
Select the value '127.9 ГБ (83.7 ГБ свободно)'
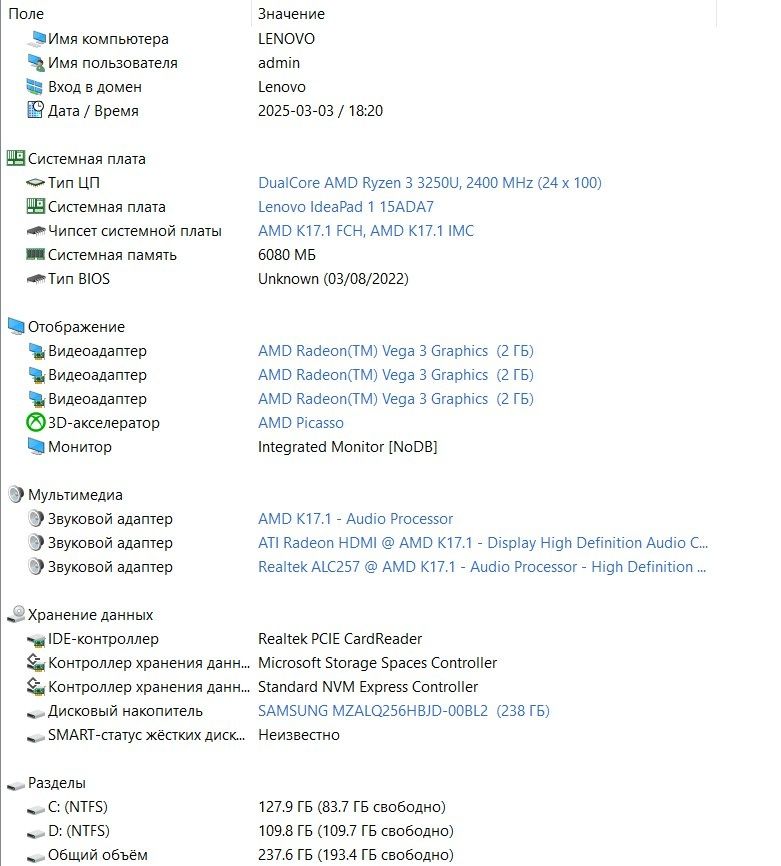click(x=352, y=807)
